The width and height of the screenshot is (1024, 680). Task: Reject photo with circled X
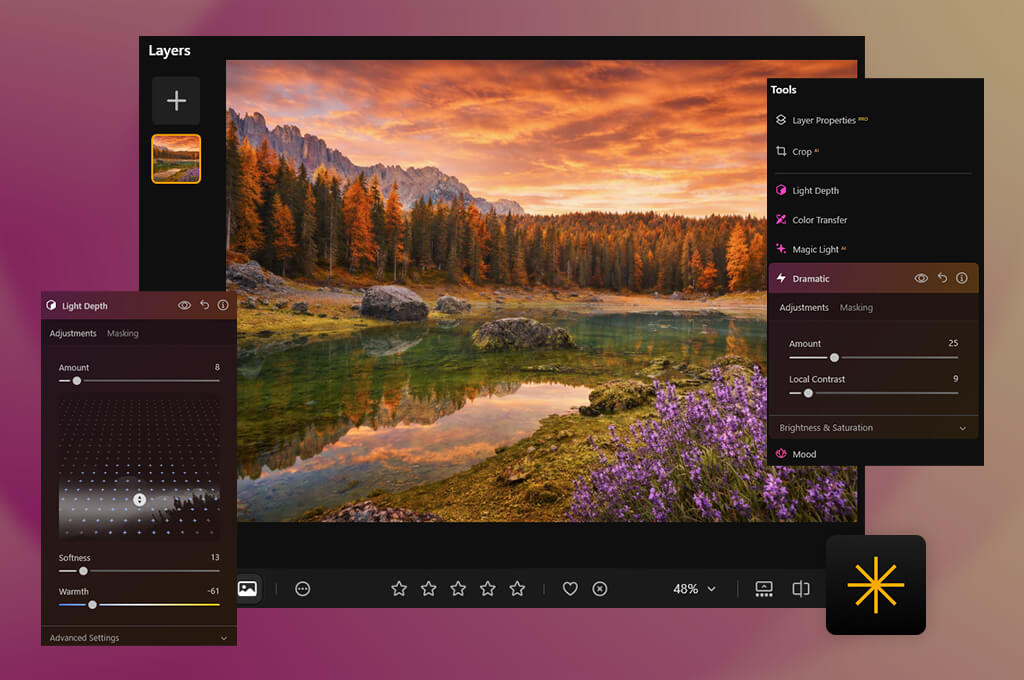coord(600,589)
